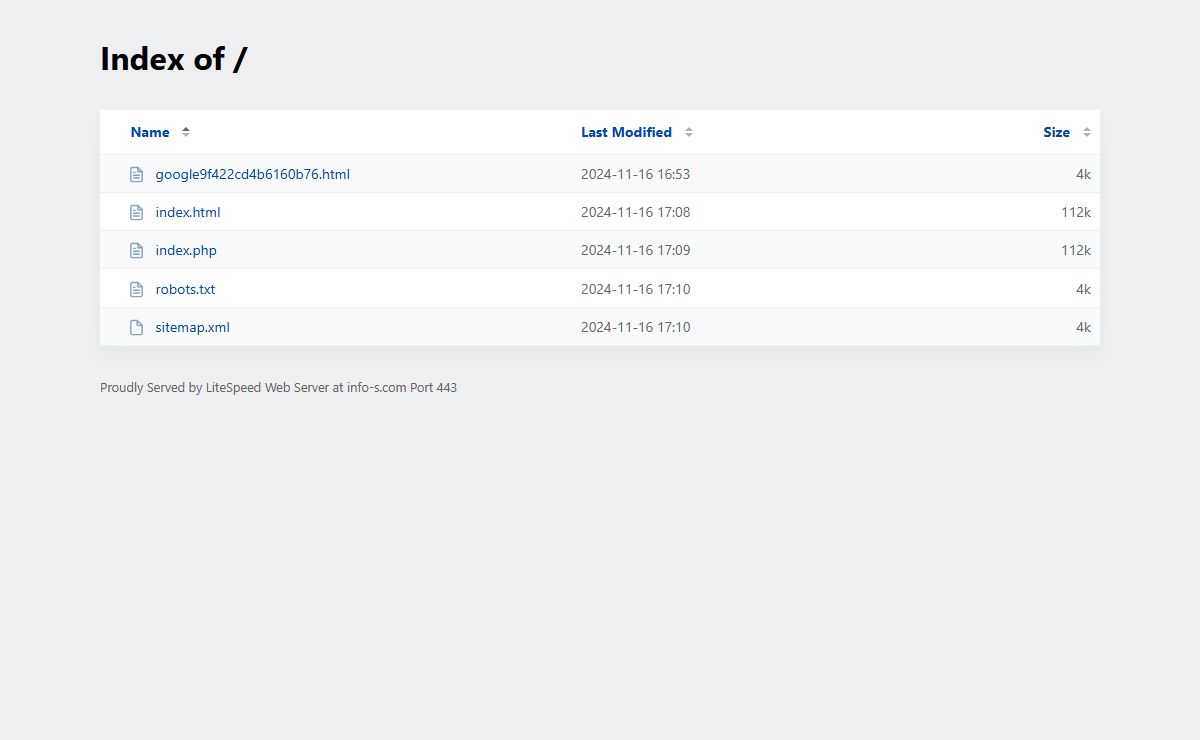This screenshot has width=1200, height=740.
Task: Select the robots.txt modified date 2024-11-16 17:10
Action: [x=635, y=289]
